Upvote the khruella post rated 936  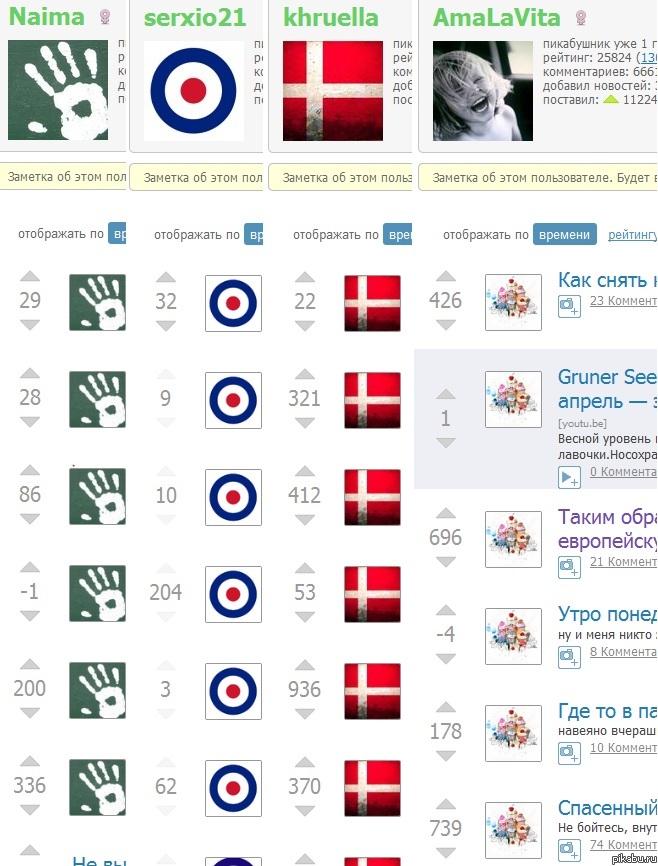305,666
